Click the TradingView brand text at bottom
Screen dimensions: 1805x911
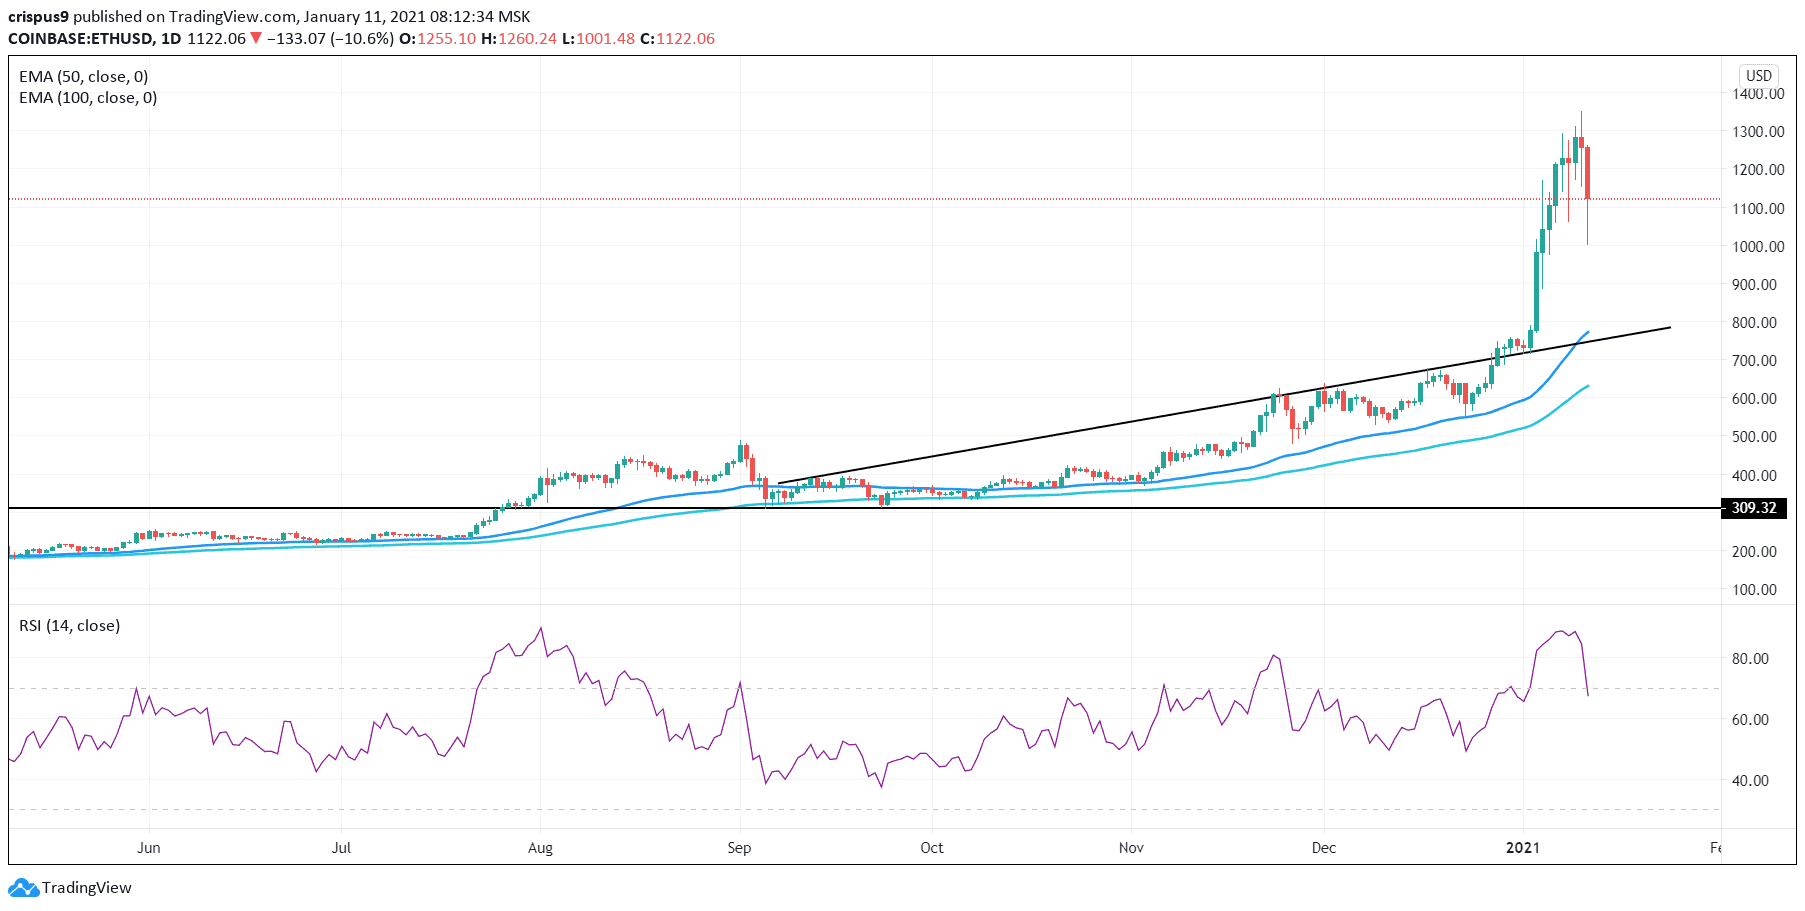(87, 888)
